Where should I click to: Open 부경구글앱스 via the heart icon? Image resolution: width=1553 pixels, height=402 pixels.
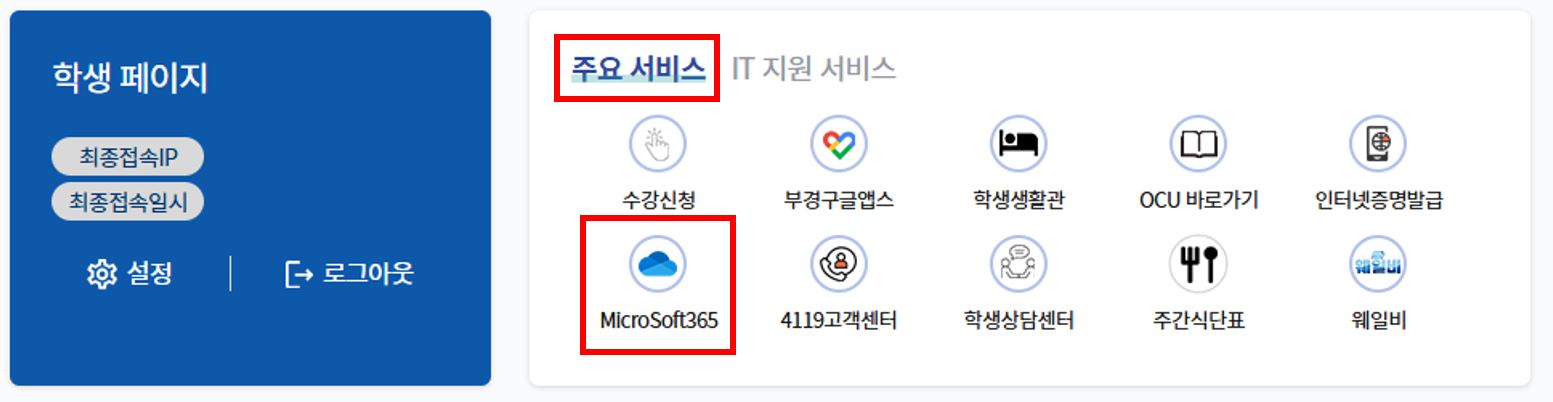[x=838, y=145]
